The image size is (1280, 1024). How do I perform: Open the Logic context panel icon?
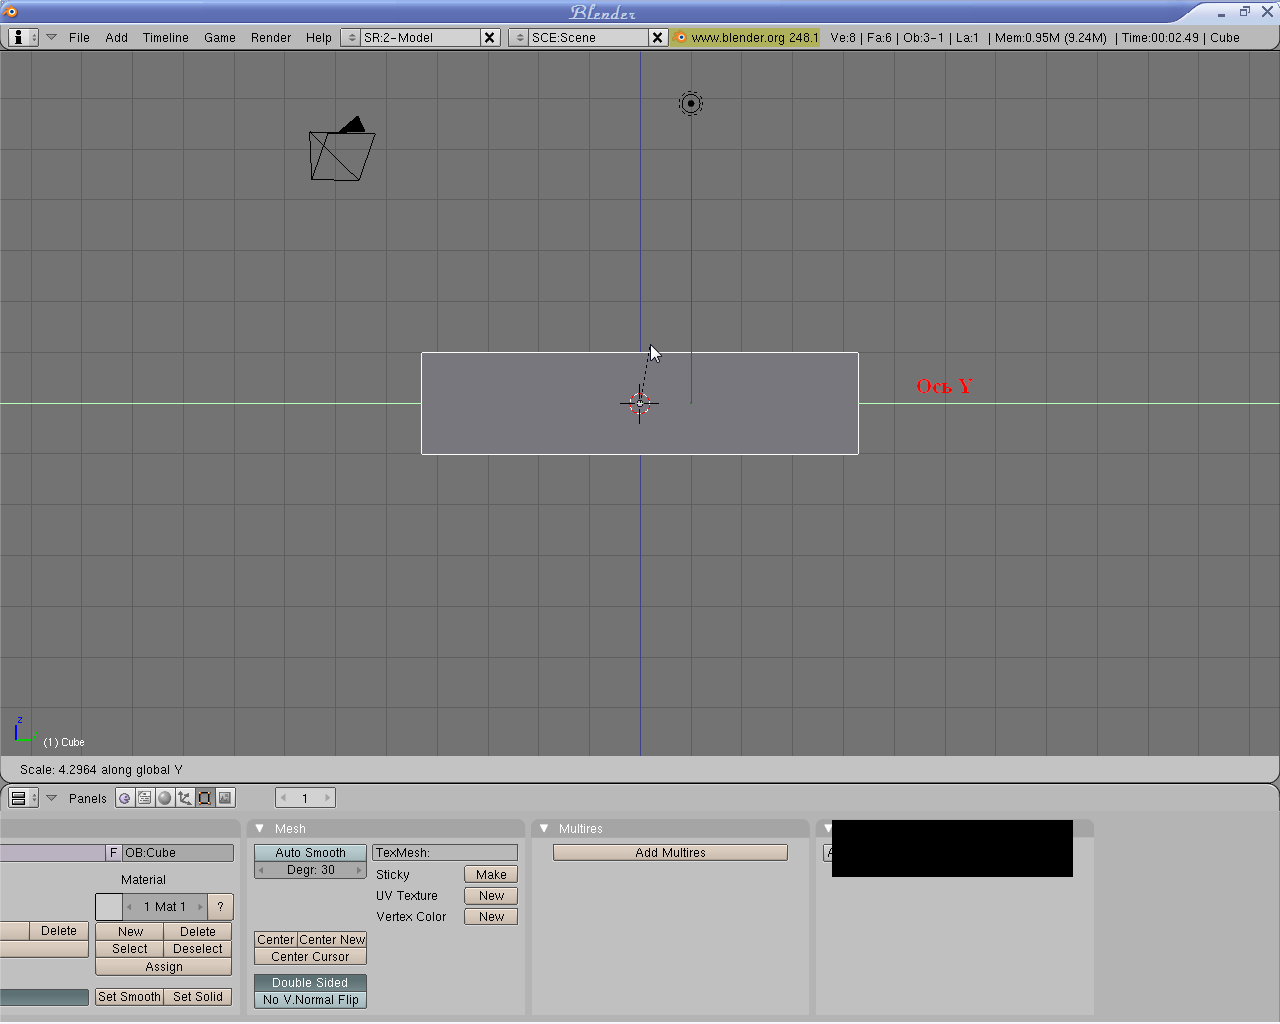(125, 798)
